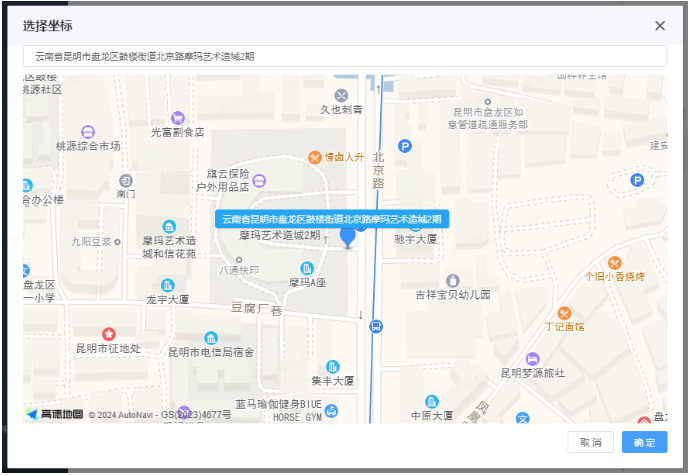
Task: Click the 高德地图 logo
Action: point(55,414)
